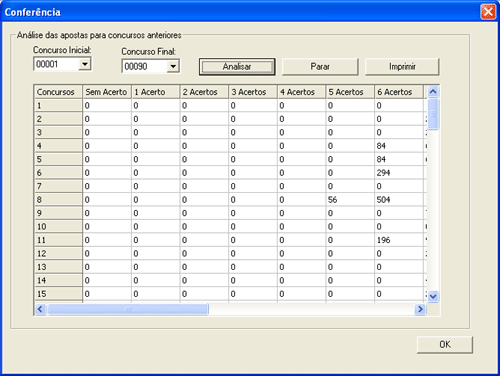Select row header for concurso 2
500x376 pixels.
click(59, 119)
